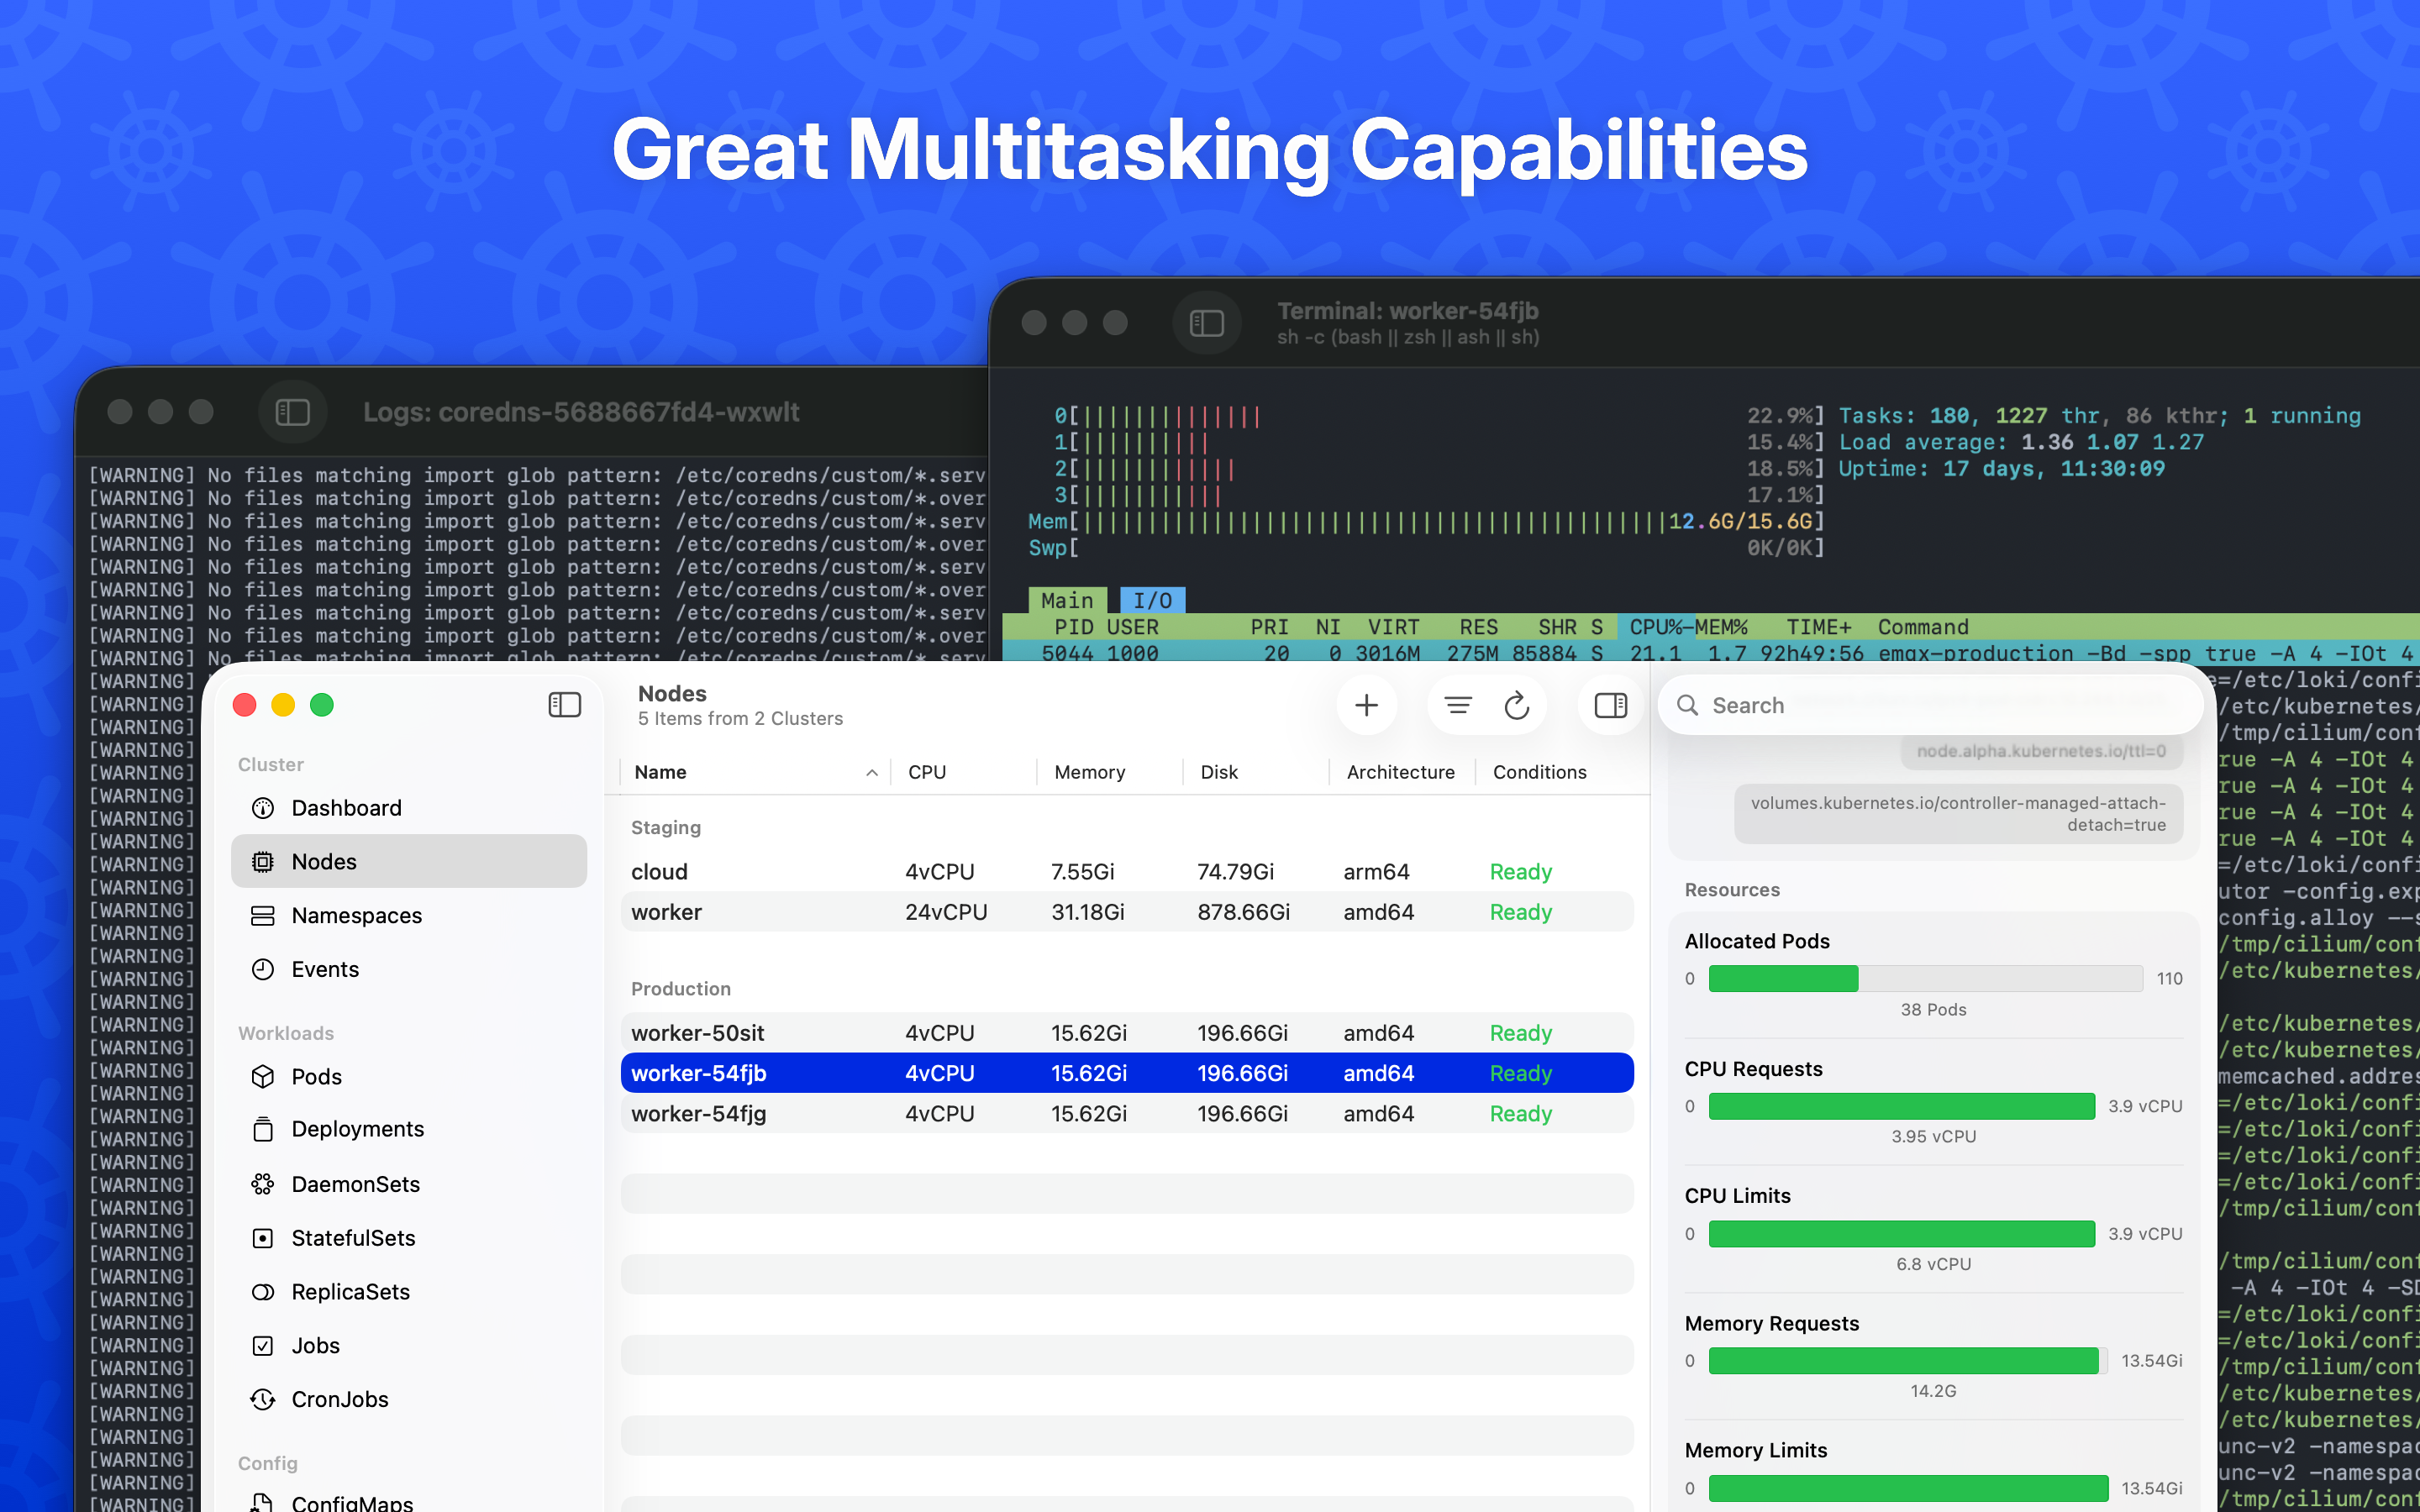The image size is (2420, 1512).
Task: Click the Dashboard gauge icon
Action: coord(263,808)
